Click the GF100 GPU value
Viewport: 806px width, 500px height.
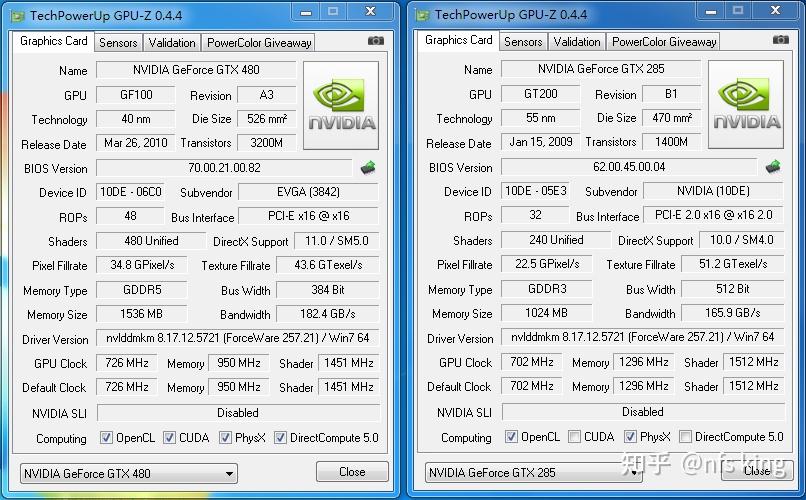(x=136, y=95)
